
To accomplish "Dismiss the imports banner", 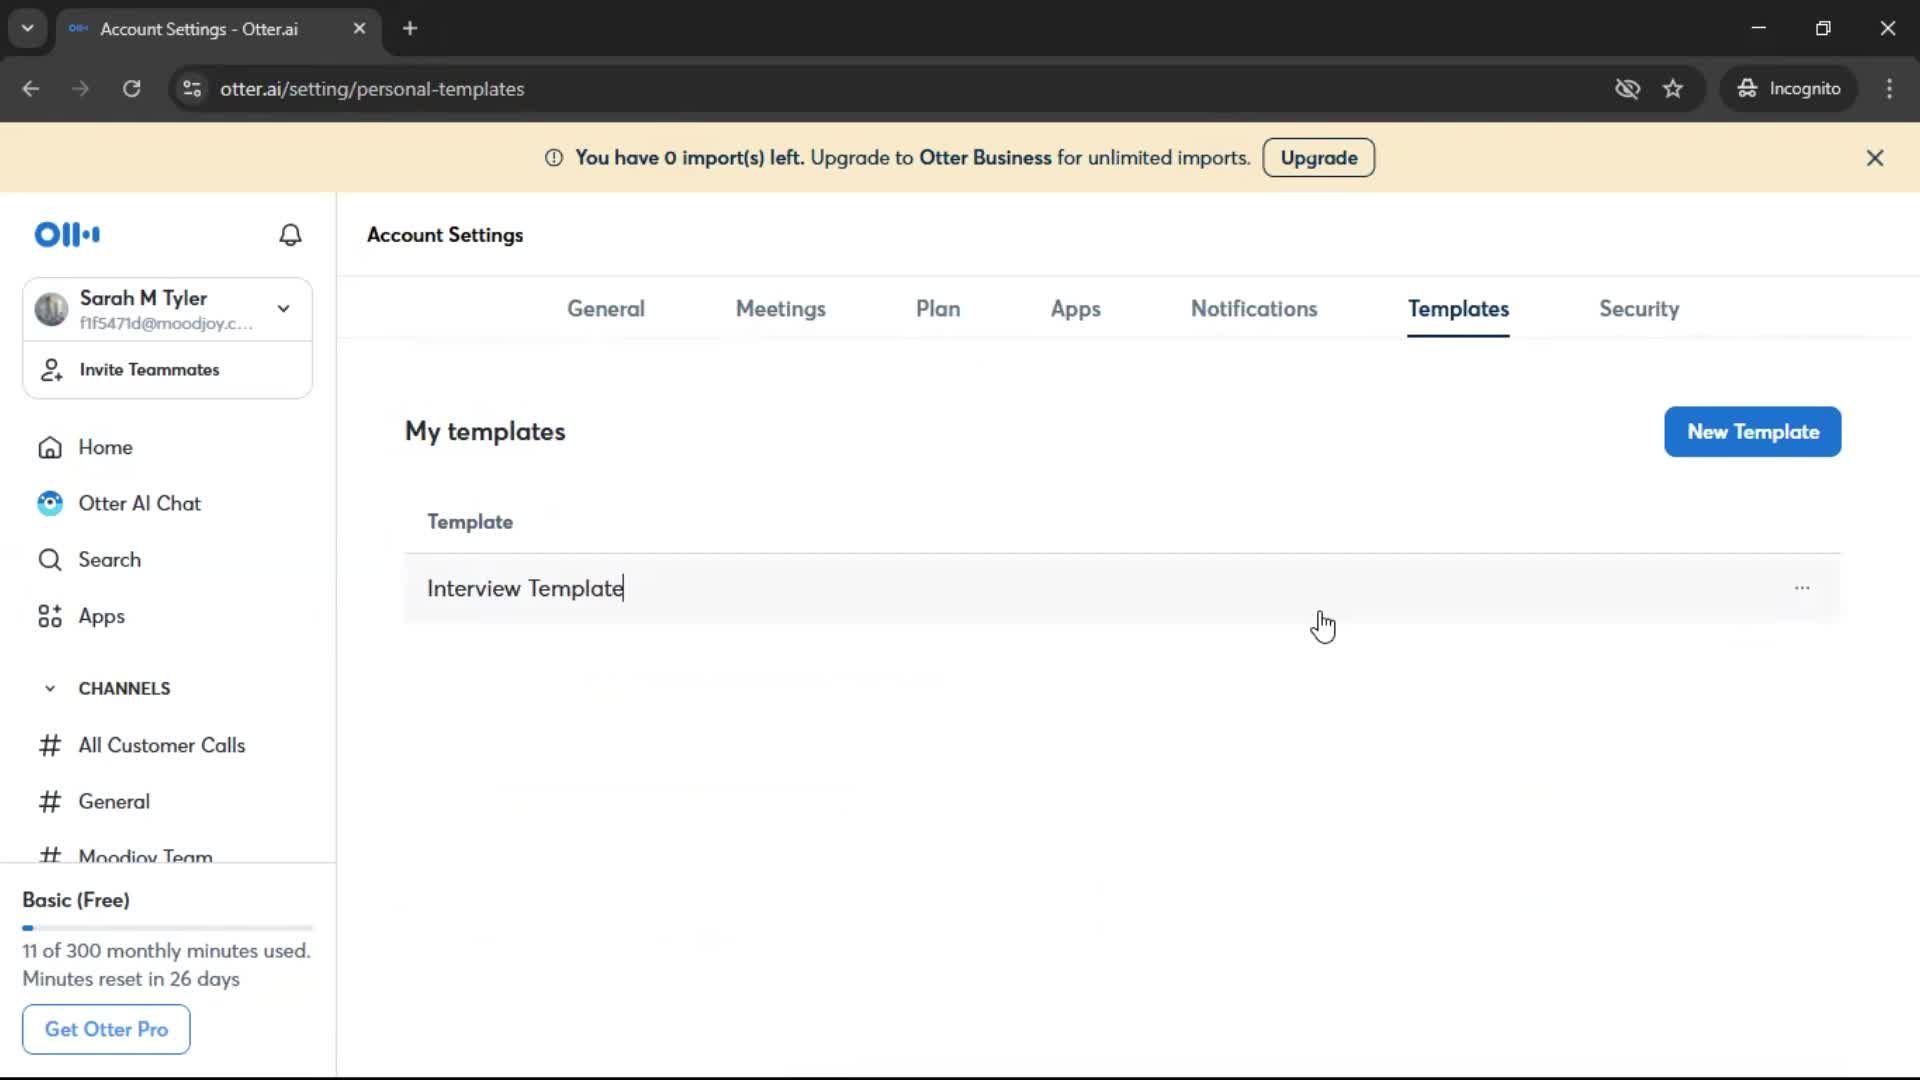I will tap(1875, 158).
